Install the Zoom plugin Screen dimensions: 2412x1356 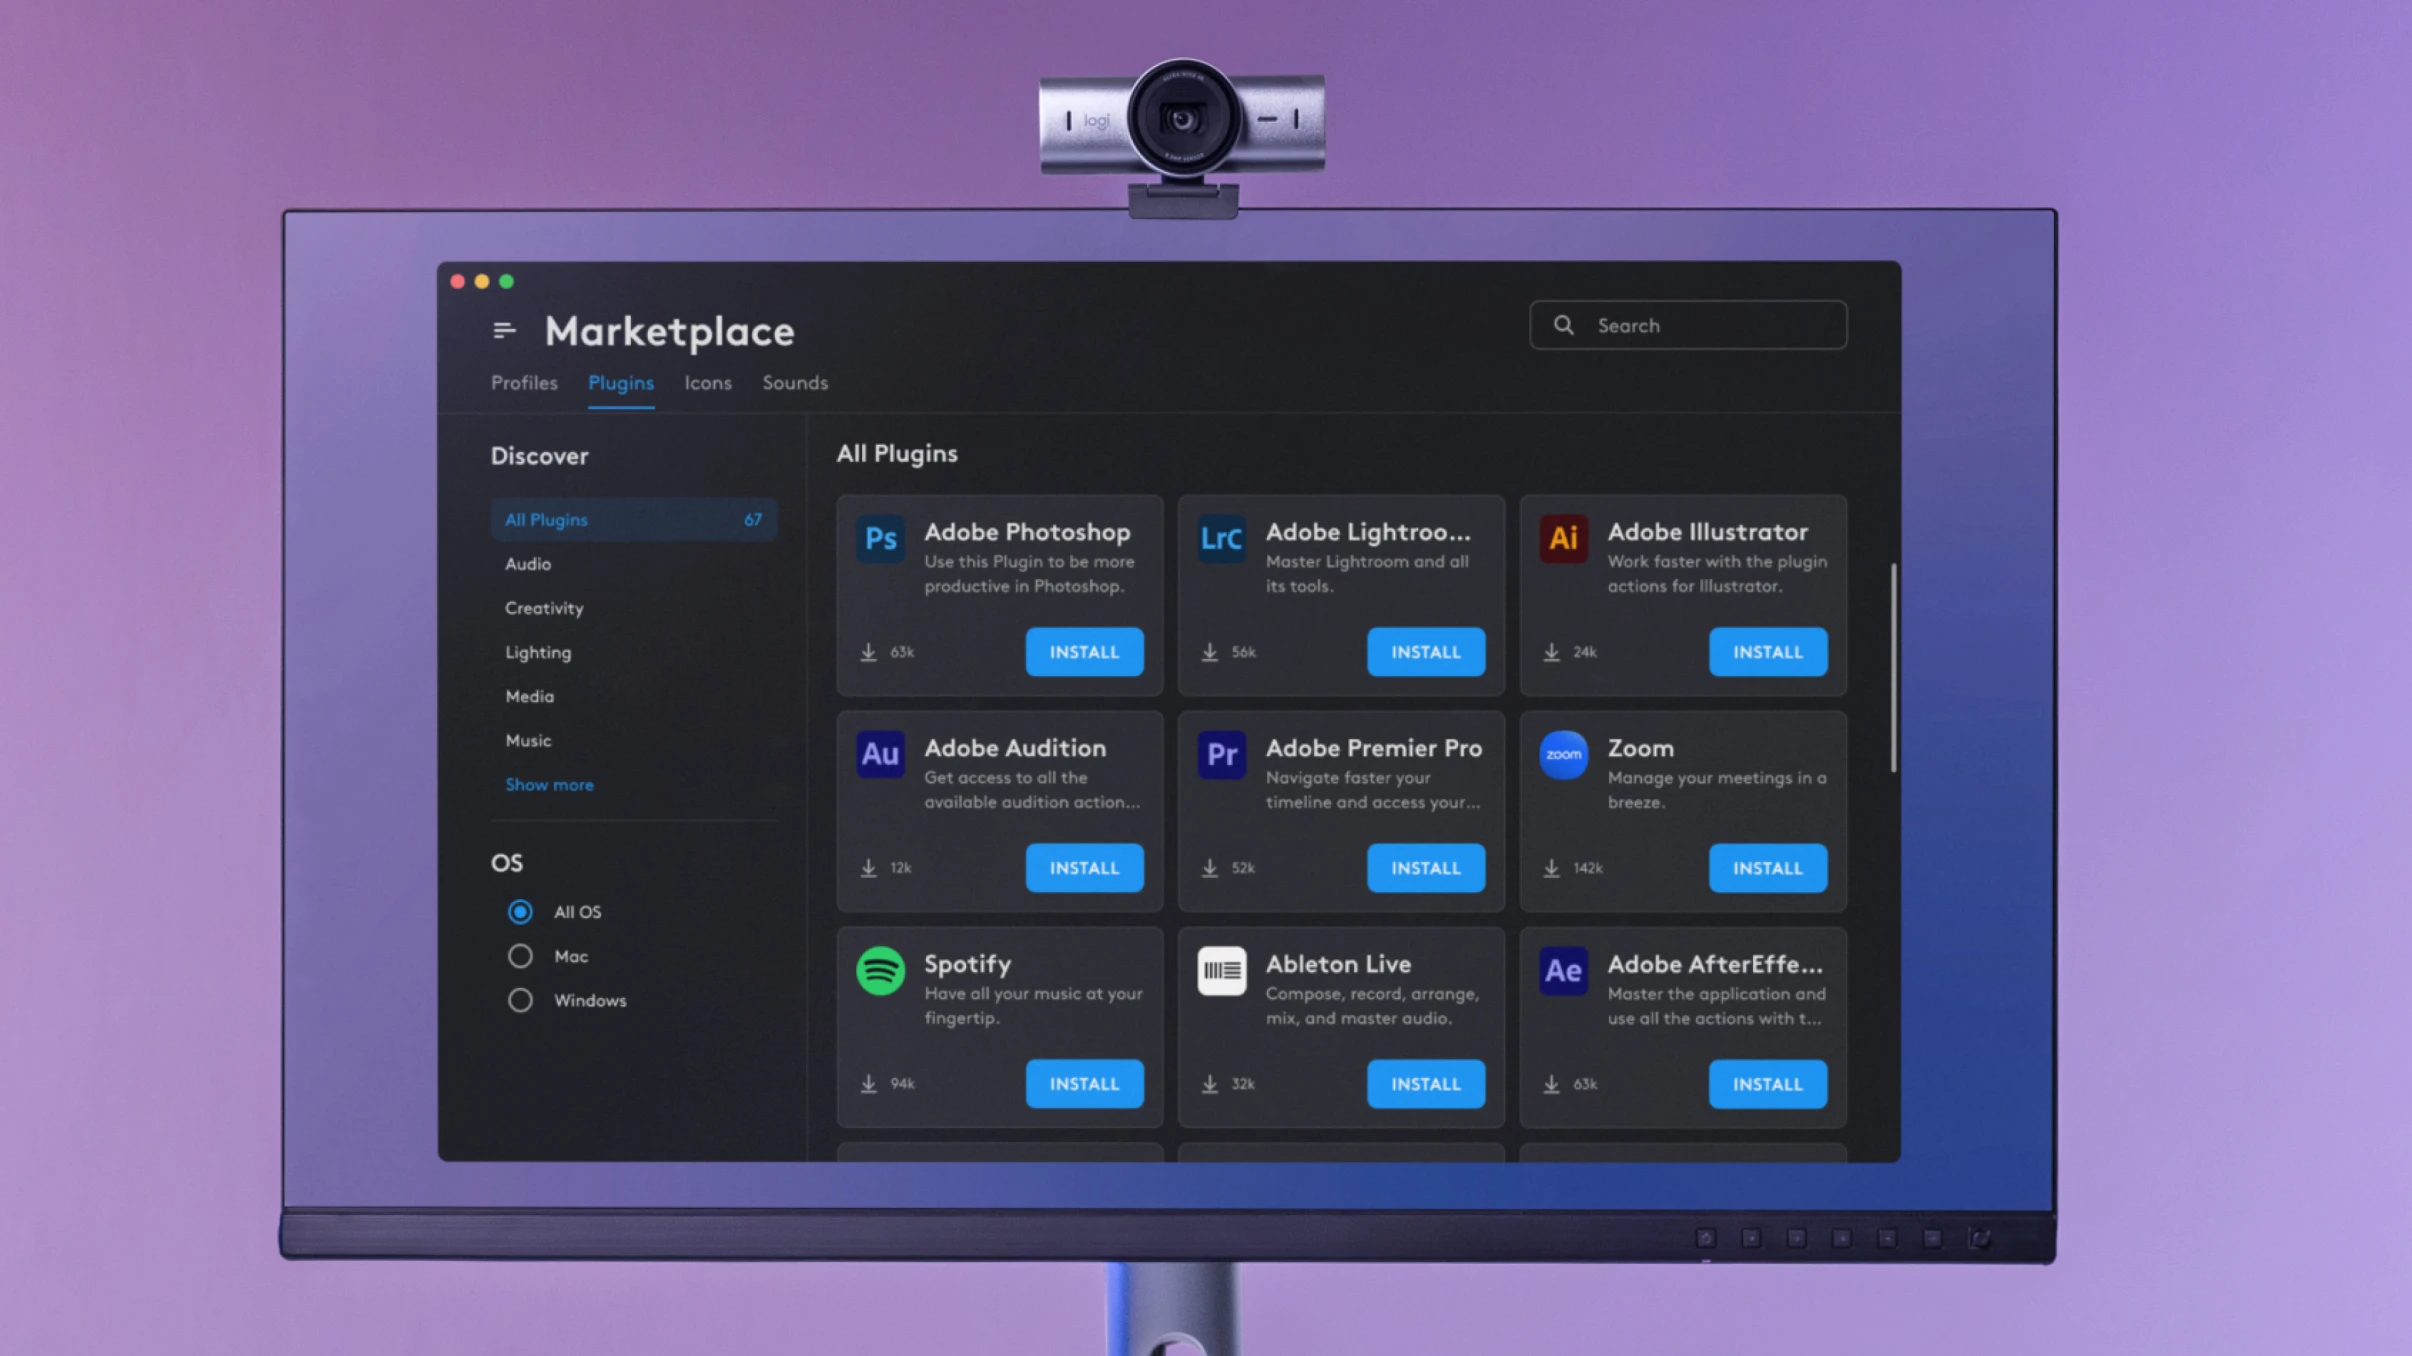pos(1767,868)
